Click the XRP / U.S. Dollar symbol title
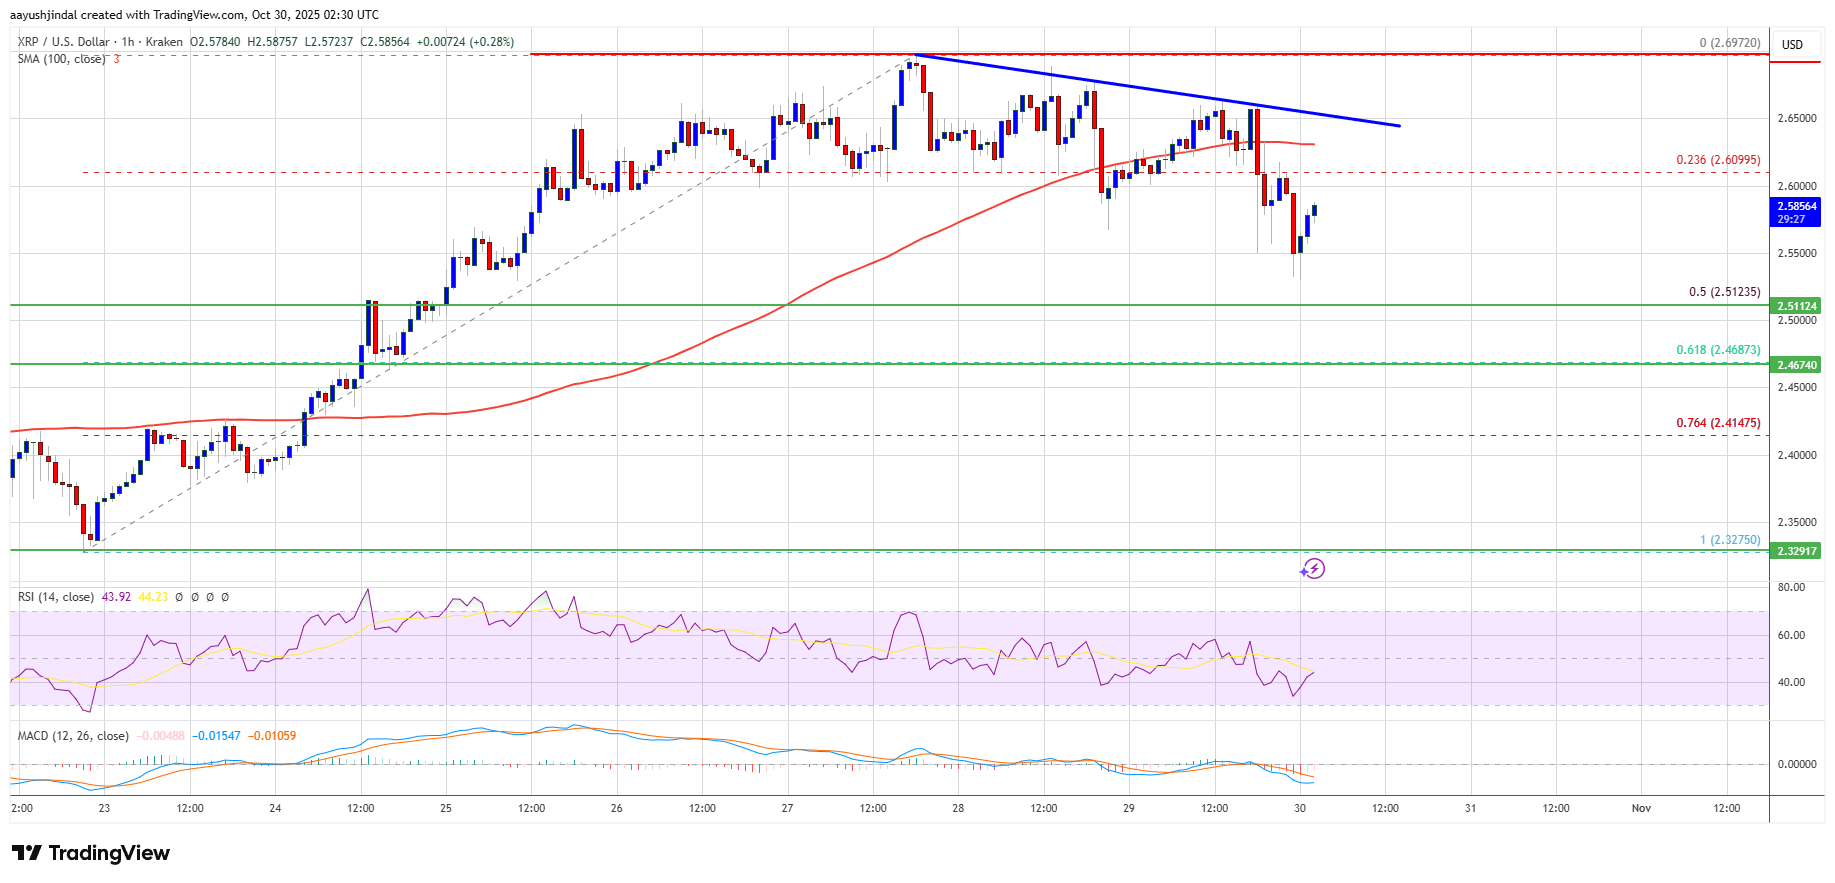This screenshot has width=1835, height=883. (63, 42)
